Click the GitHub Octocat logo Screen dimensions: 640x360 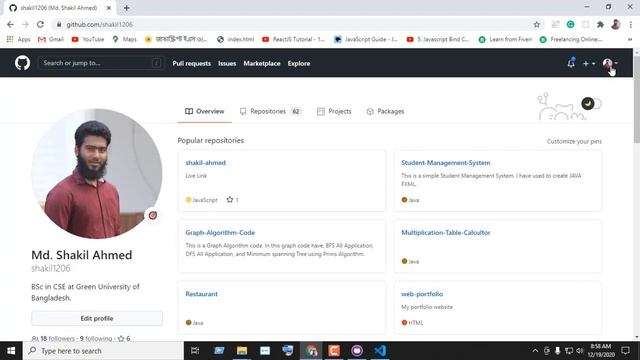tap(22, 63)
